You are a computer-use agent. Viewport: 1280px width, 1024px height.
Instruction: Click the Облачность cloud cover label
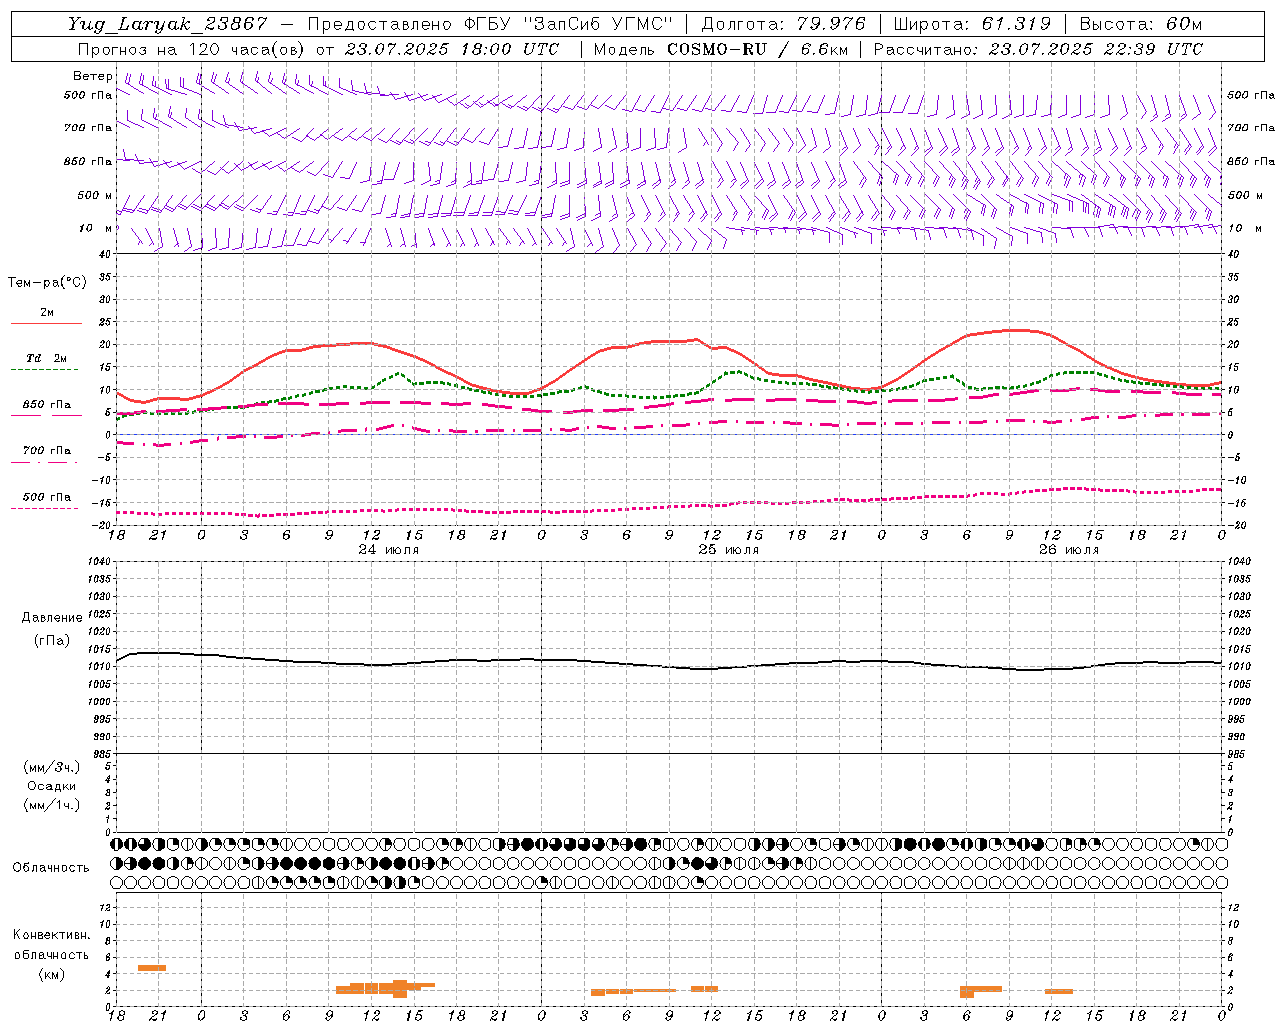pyautogui.click(x=51, y=867)
